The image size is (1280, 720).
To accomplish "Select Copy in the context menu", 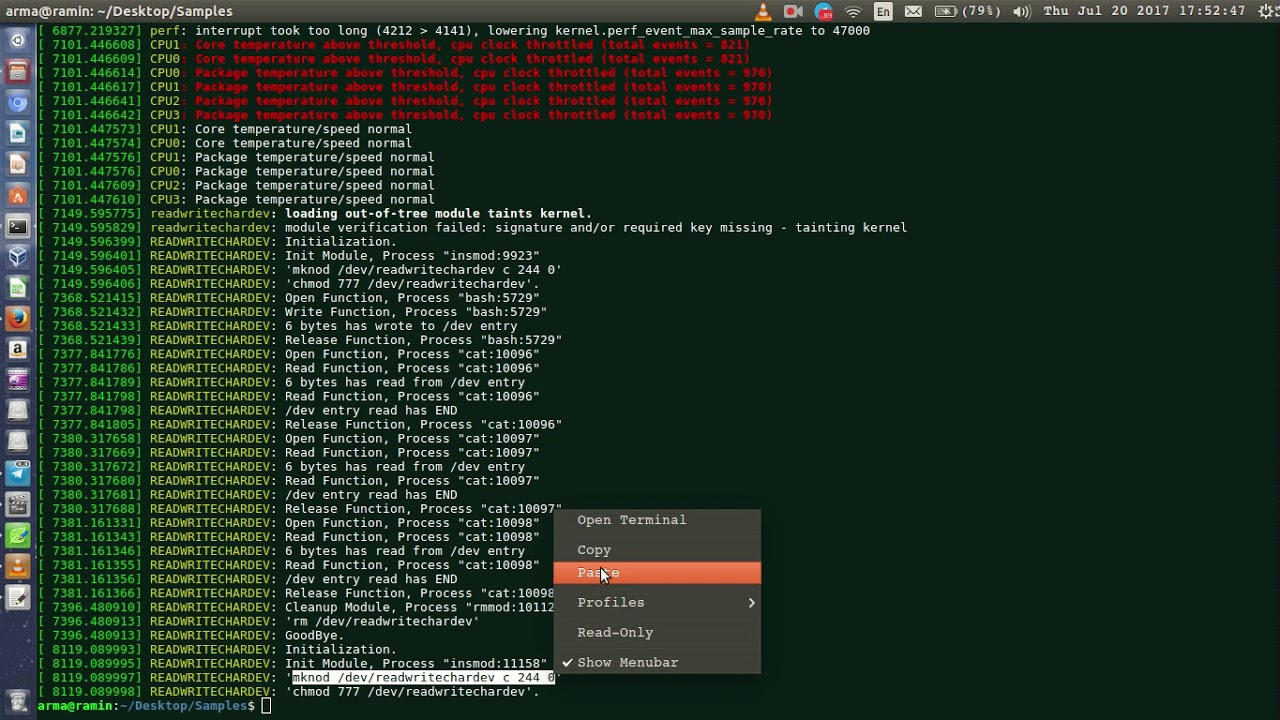I will [657, 550].
